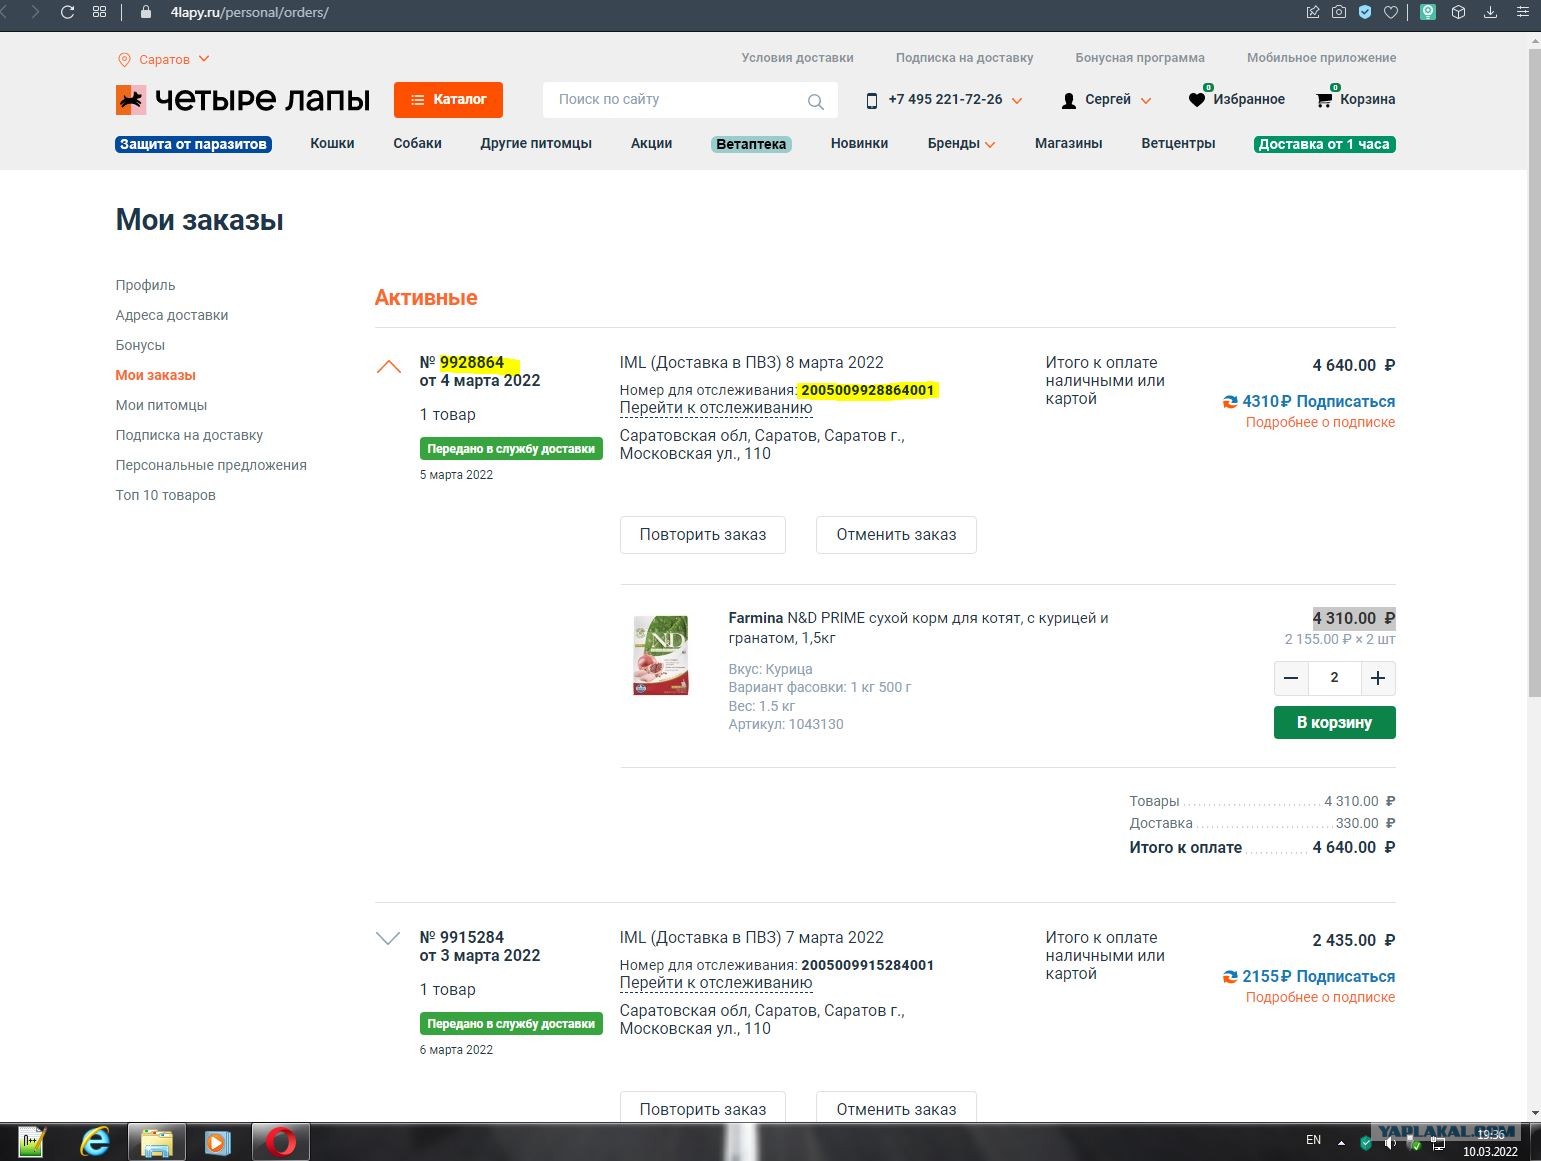Screen dimensions: 1541x1161
Task: Click the volume speaker tray icon
Action: click(x=1390, y=1142)
